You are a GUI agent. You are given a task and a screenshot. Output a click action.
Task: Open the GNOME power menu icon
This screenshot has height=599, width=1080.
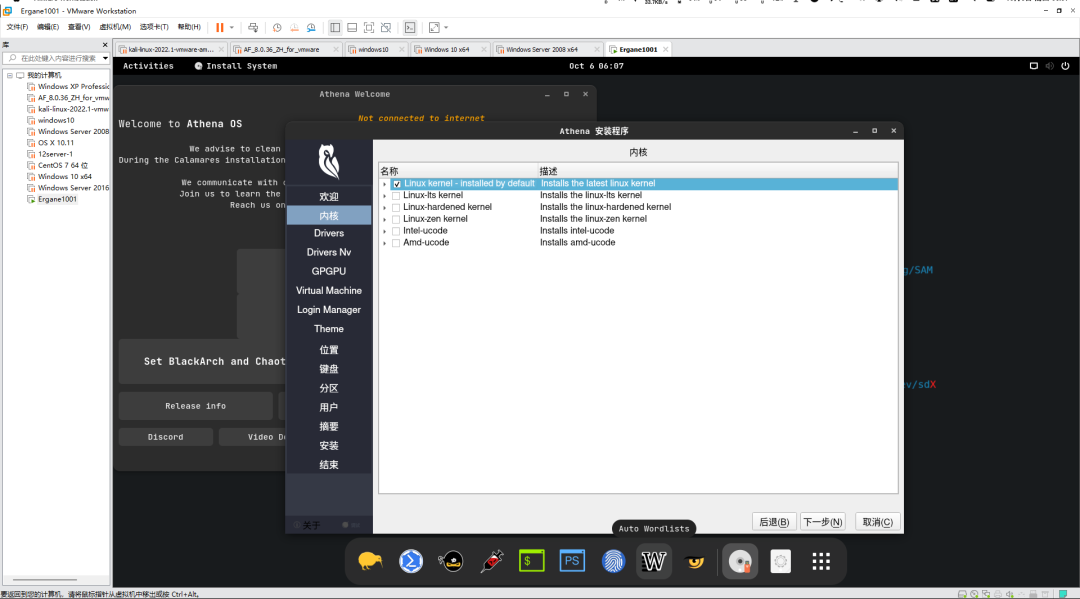click(1065, 66)
